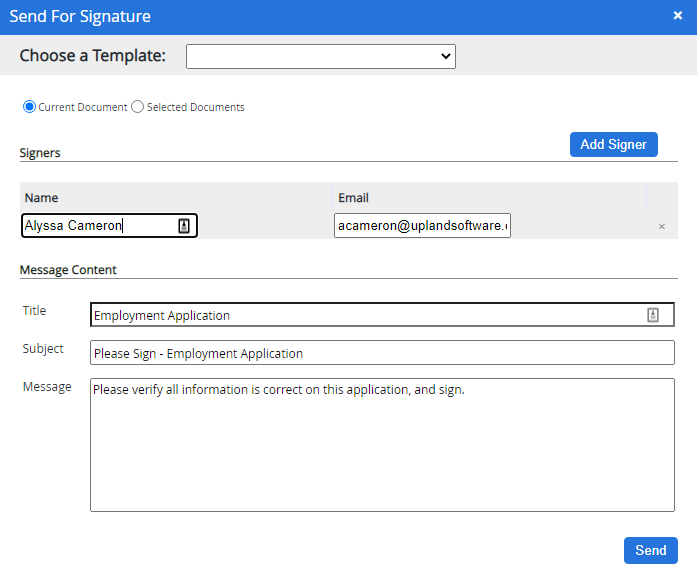Click the Signers section heading
697x572 pixels.
[40, 153]
